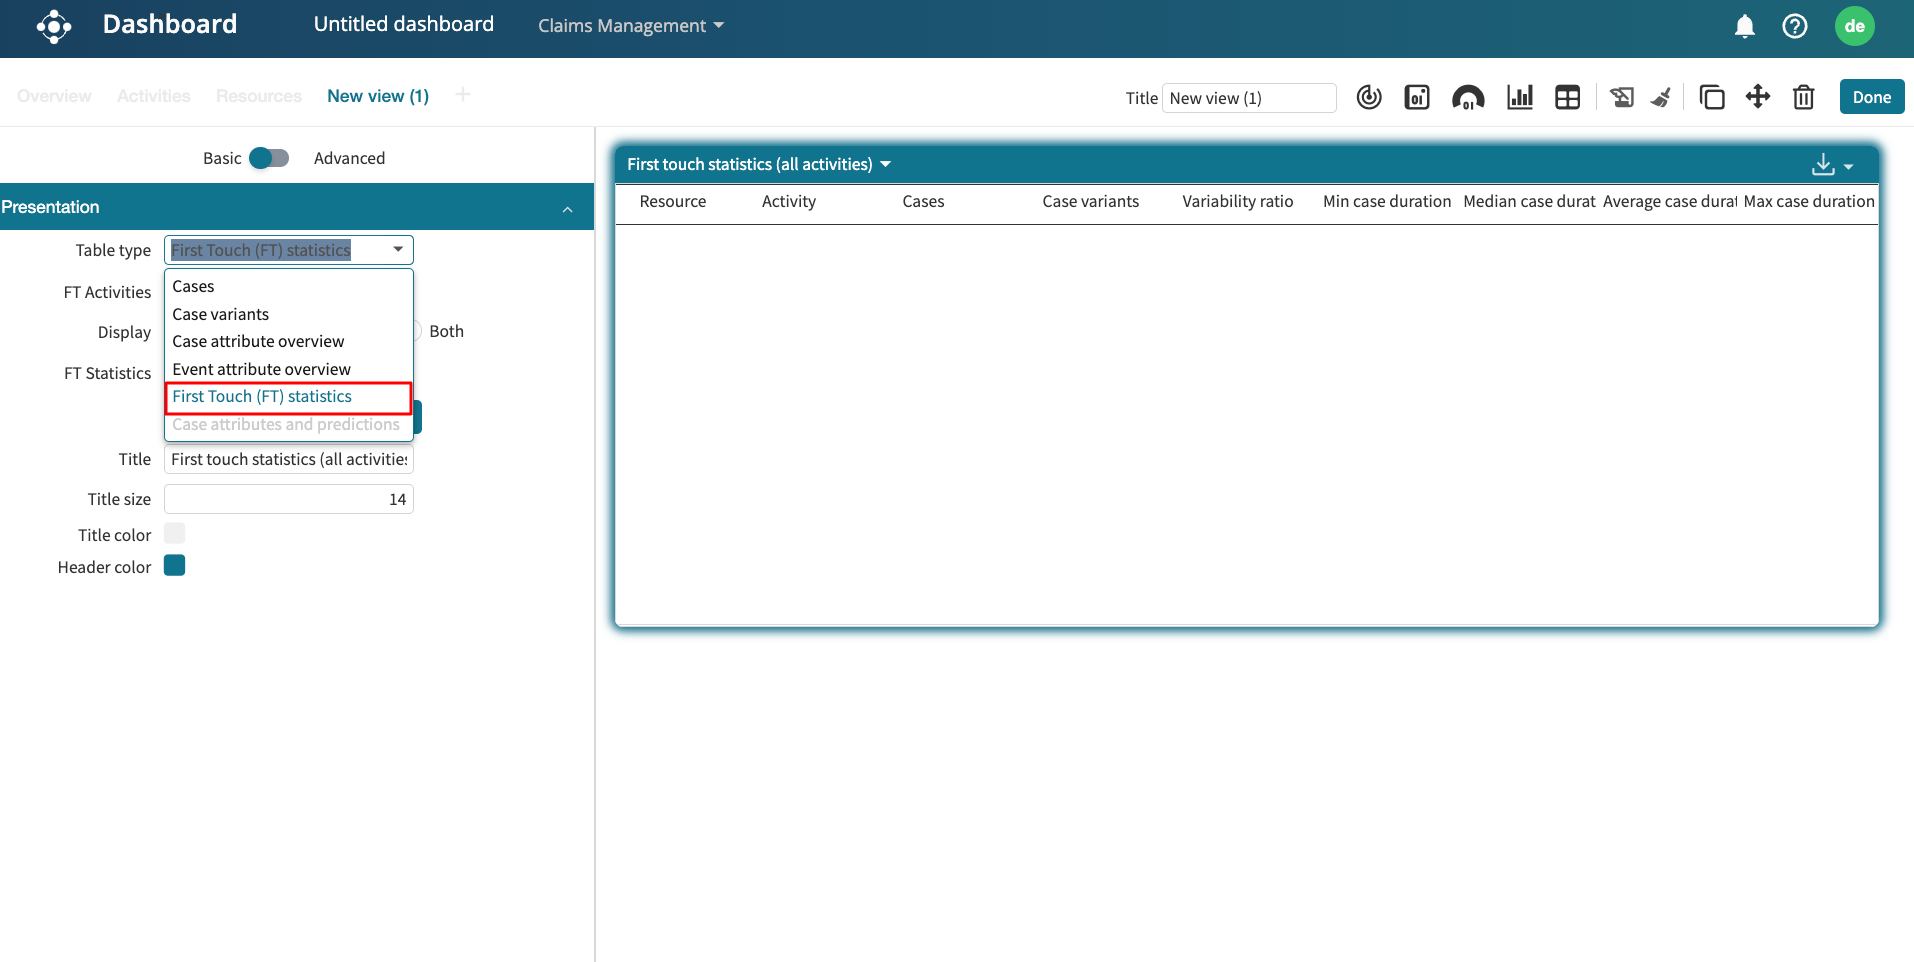
Task: Open the Header color swatch
Action: point(175,566)
